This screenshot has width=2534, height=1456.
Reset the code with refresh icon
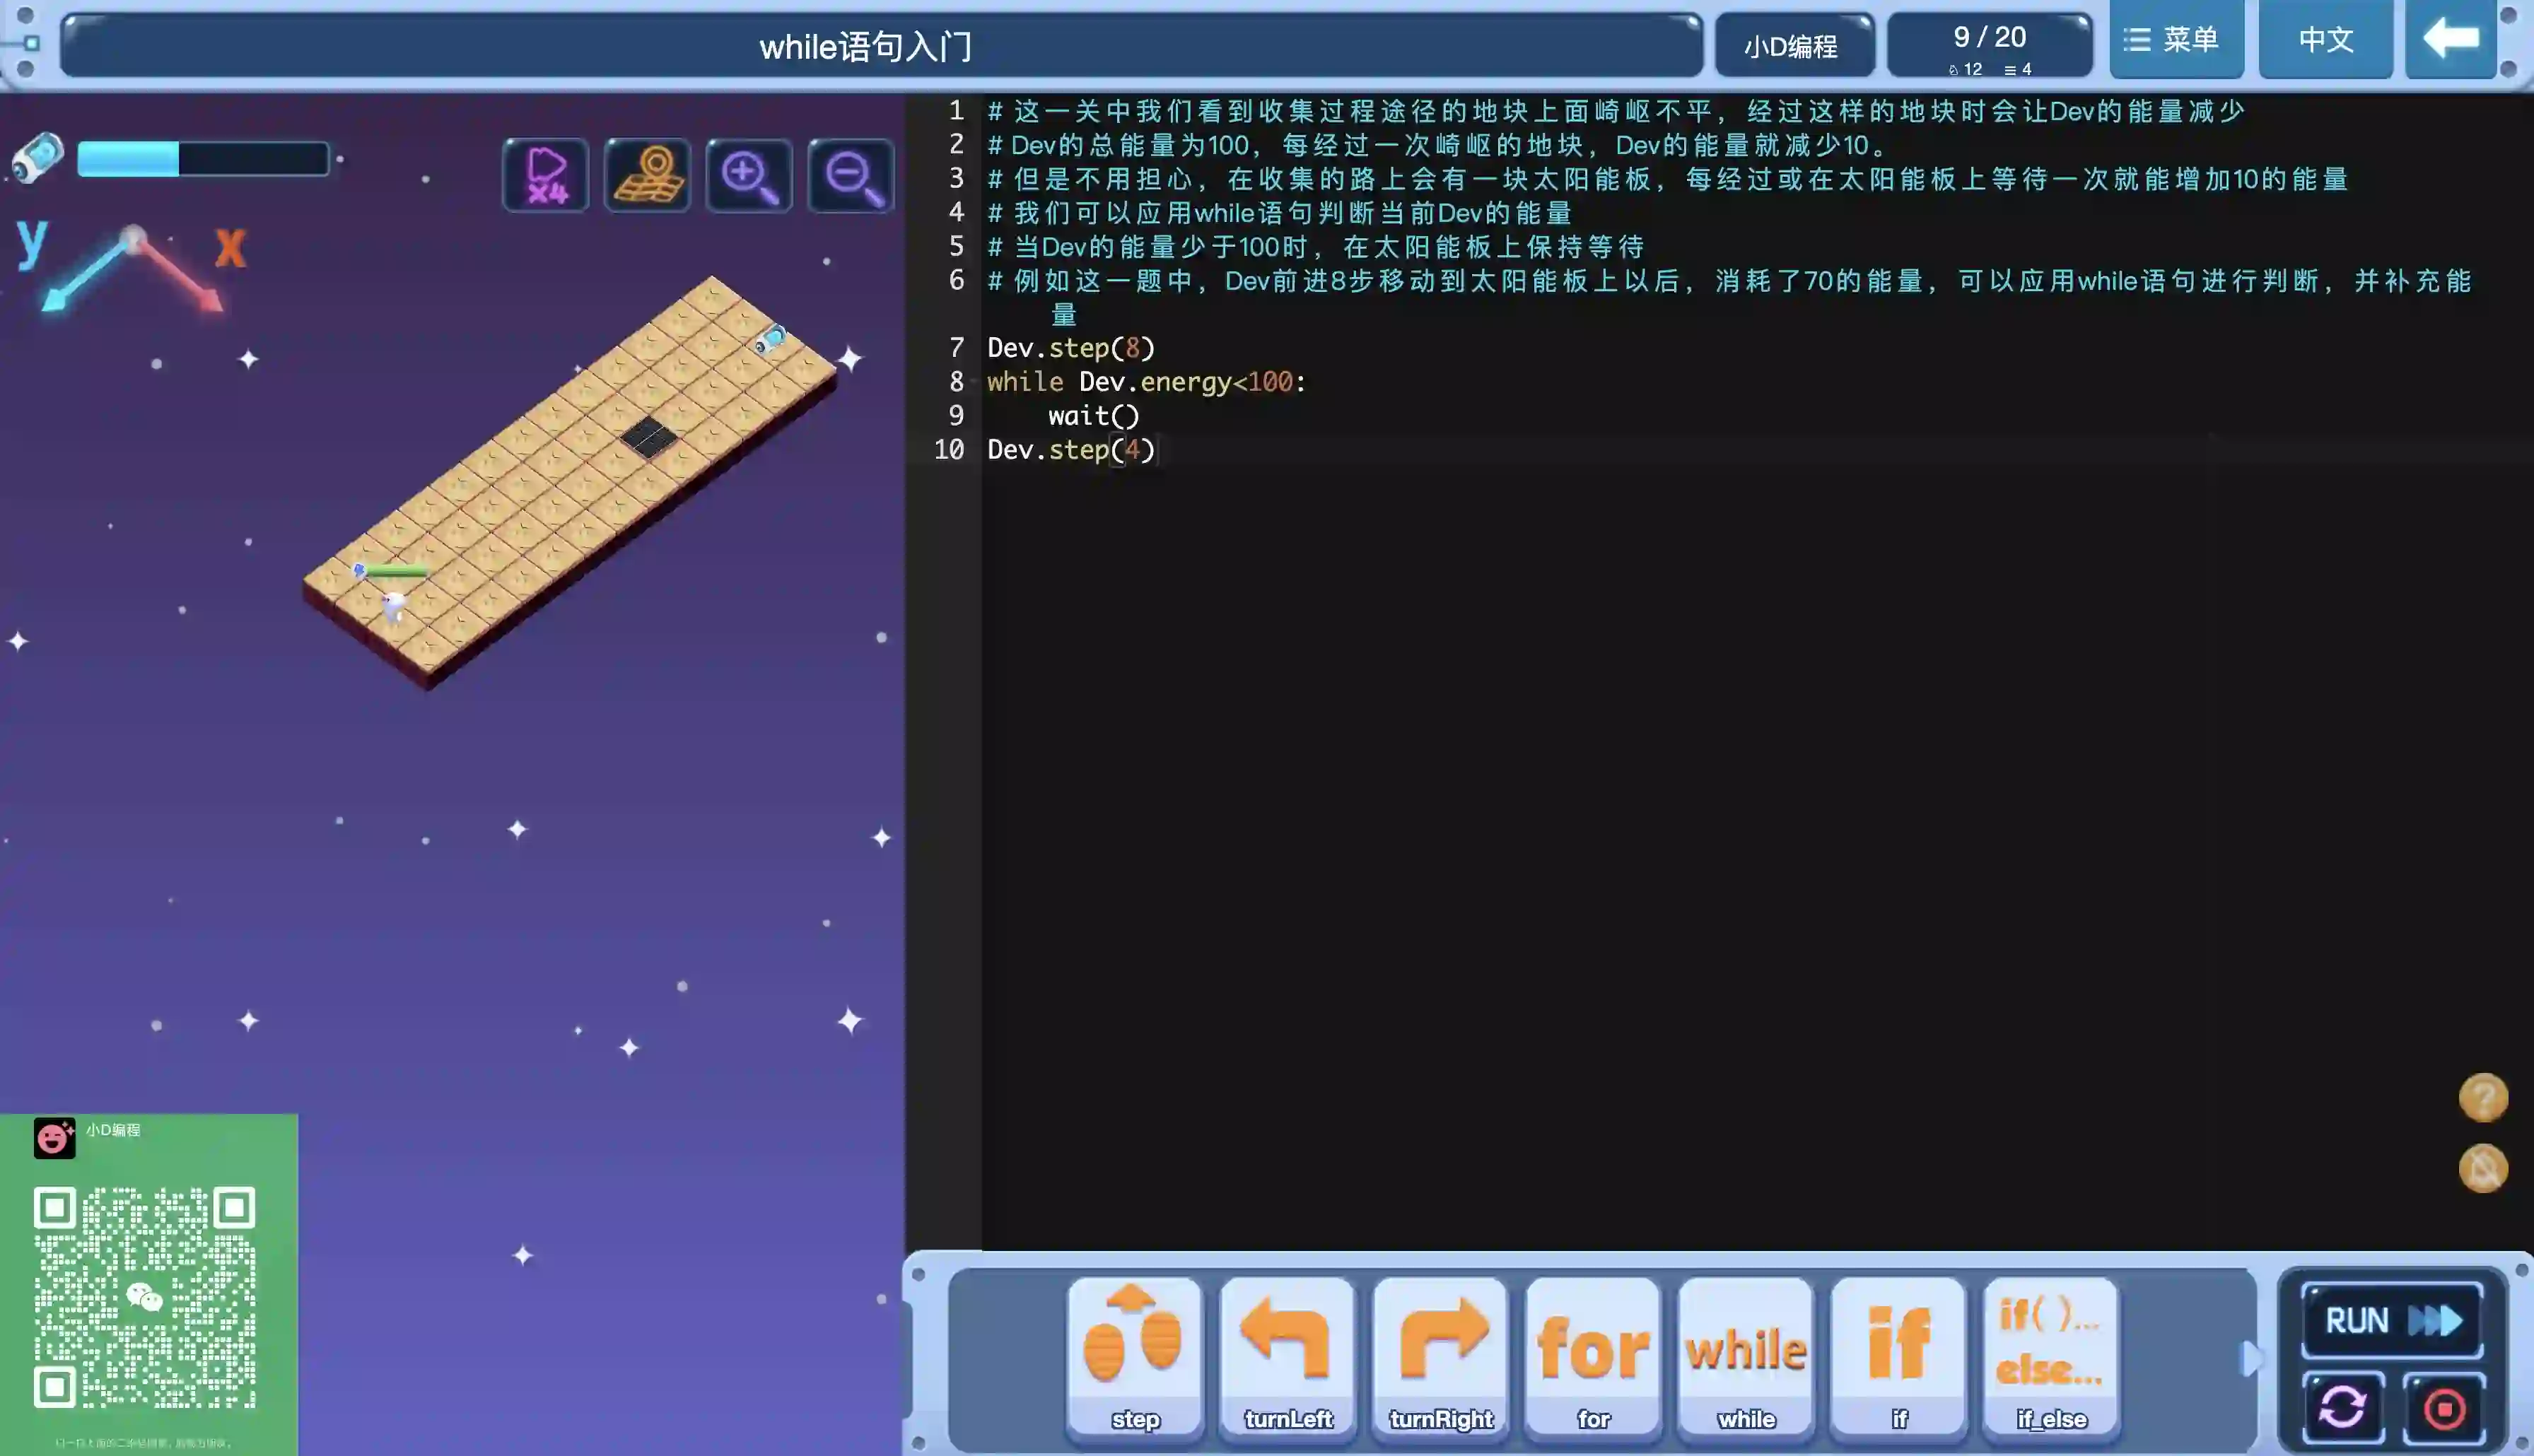[x=2342, y=1408]
